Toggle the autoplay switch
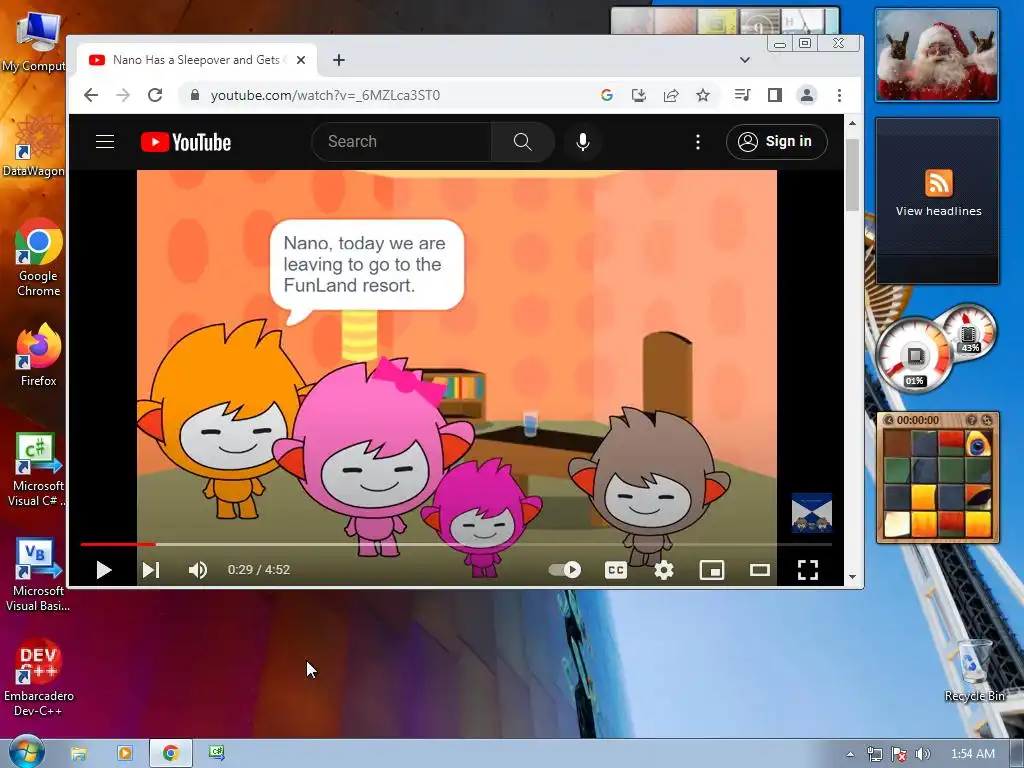 click(565, 569)
